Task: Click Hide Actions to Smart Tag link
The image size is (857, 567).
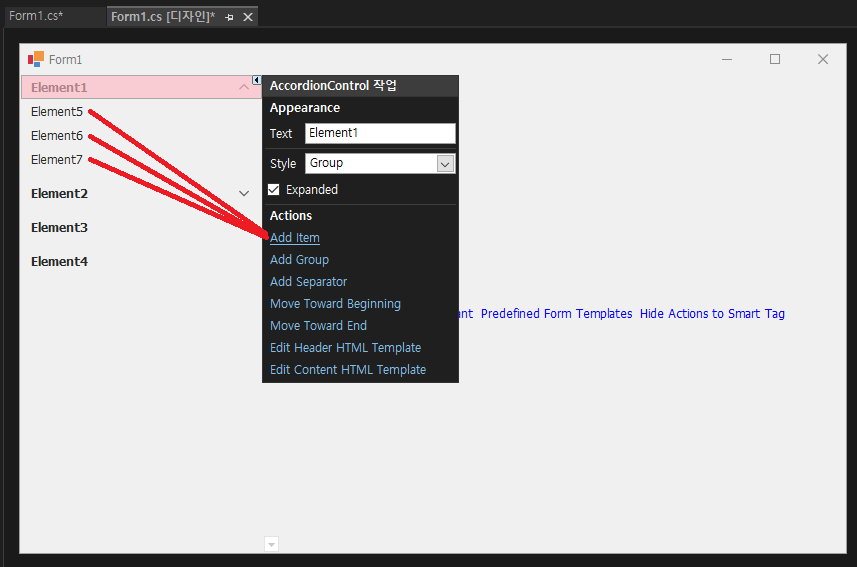Action: pyautogui.click(x=712, y=313)
